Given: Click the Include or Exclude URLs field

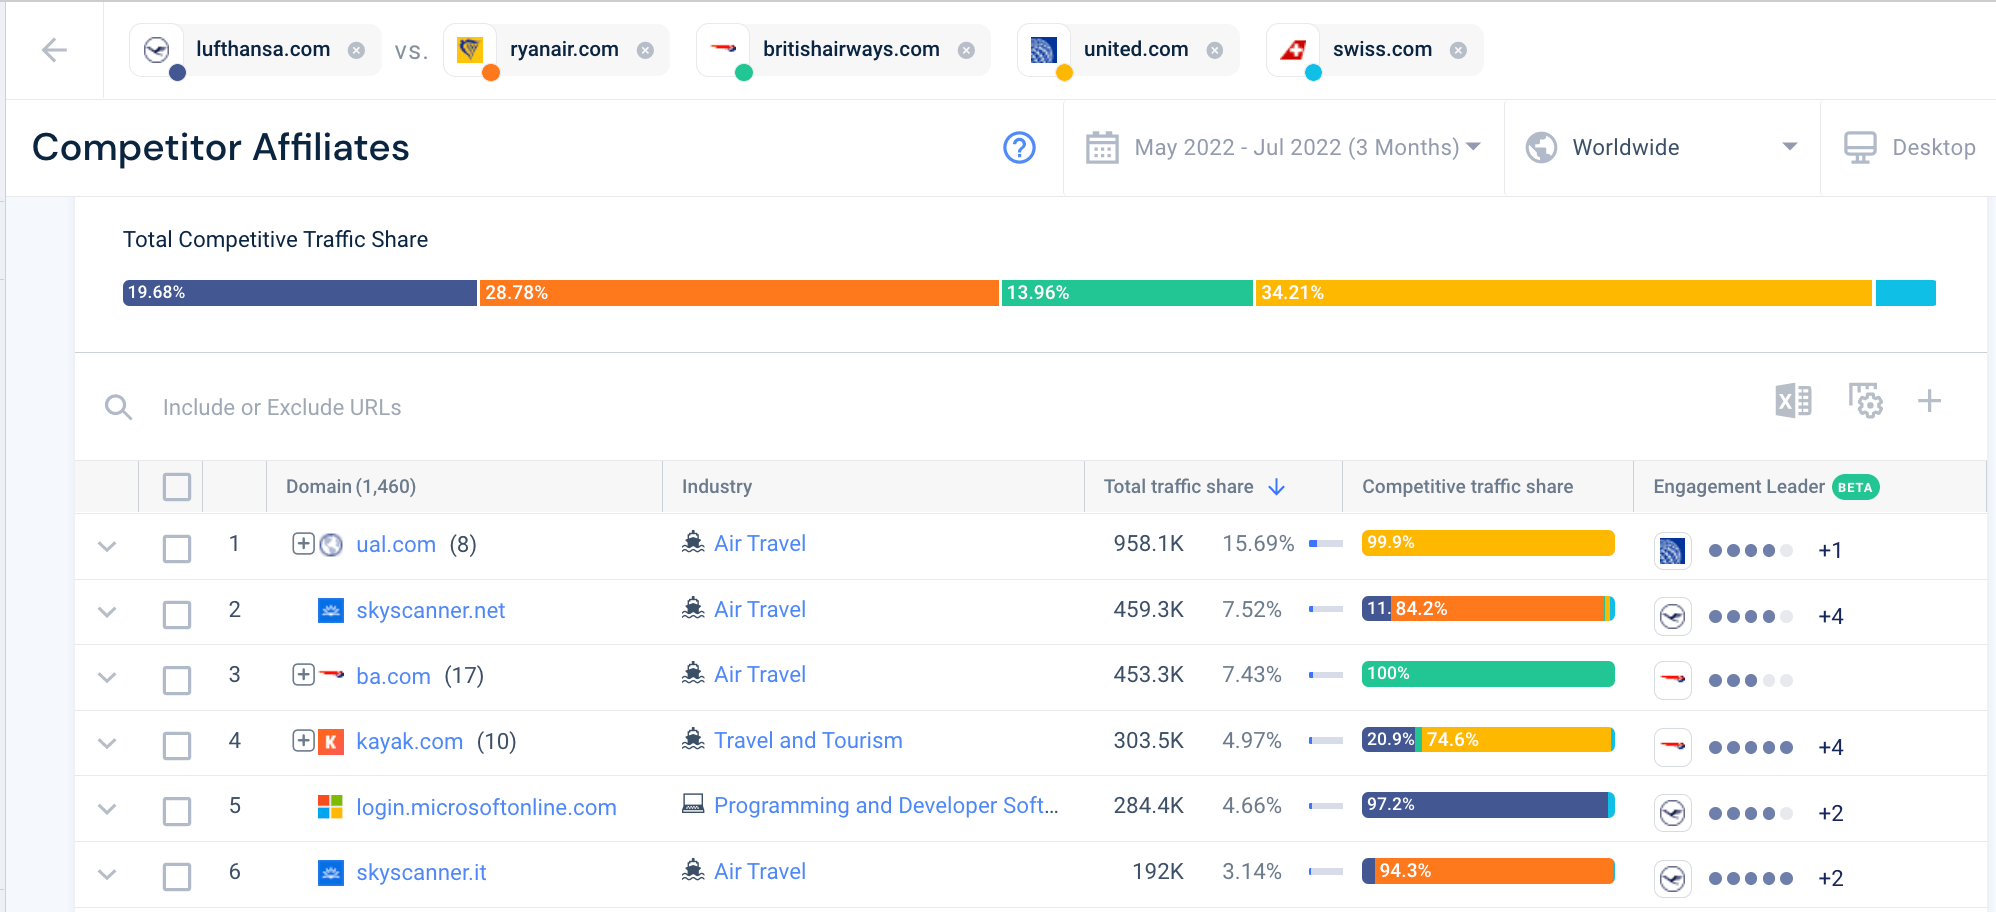Looking at the screenshot, I should 282,407.
